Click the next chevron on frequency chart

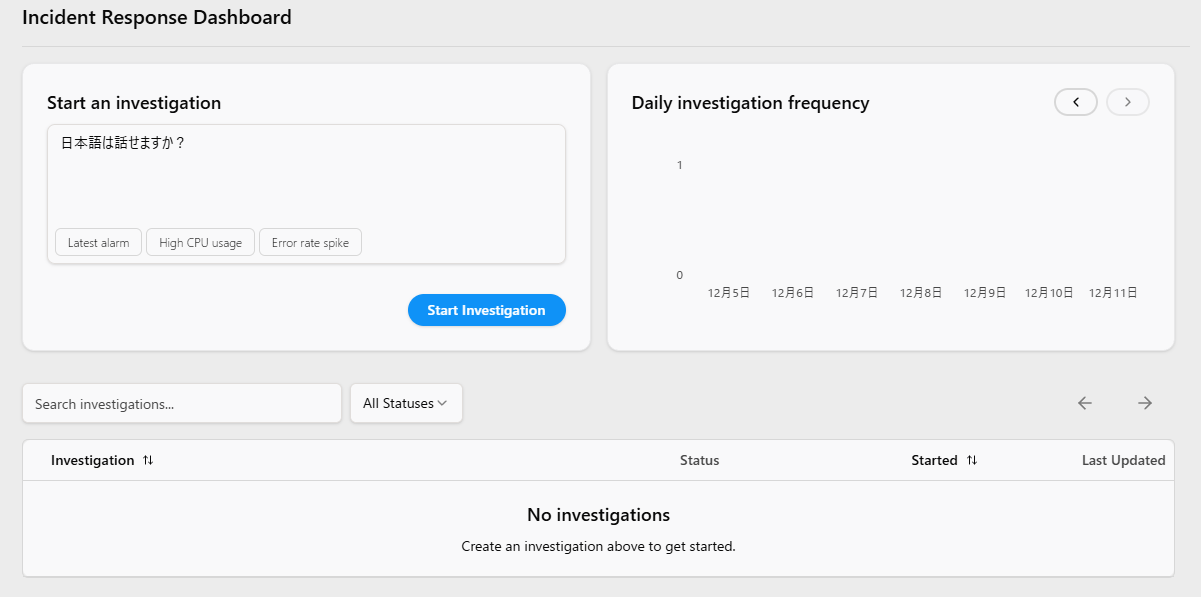point(1127,102)
